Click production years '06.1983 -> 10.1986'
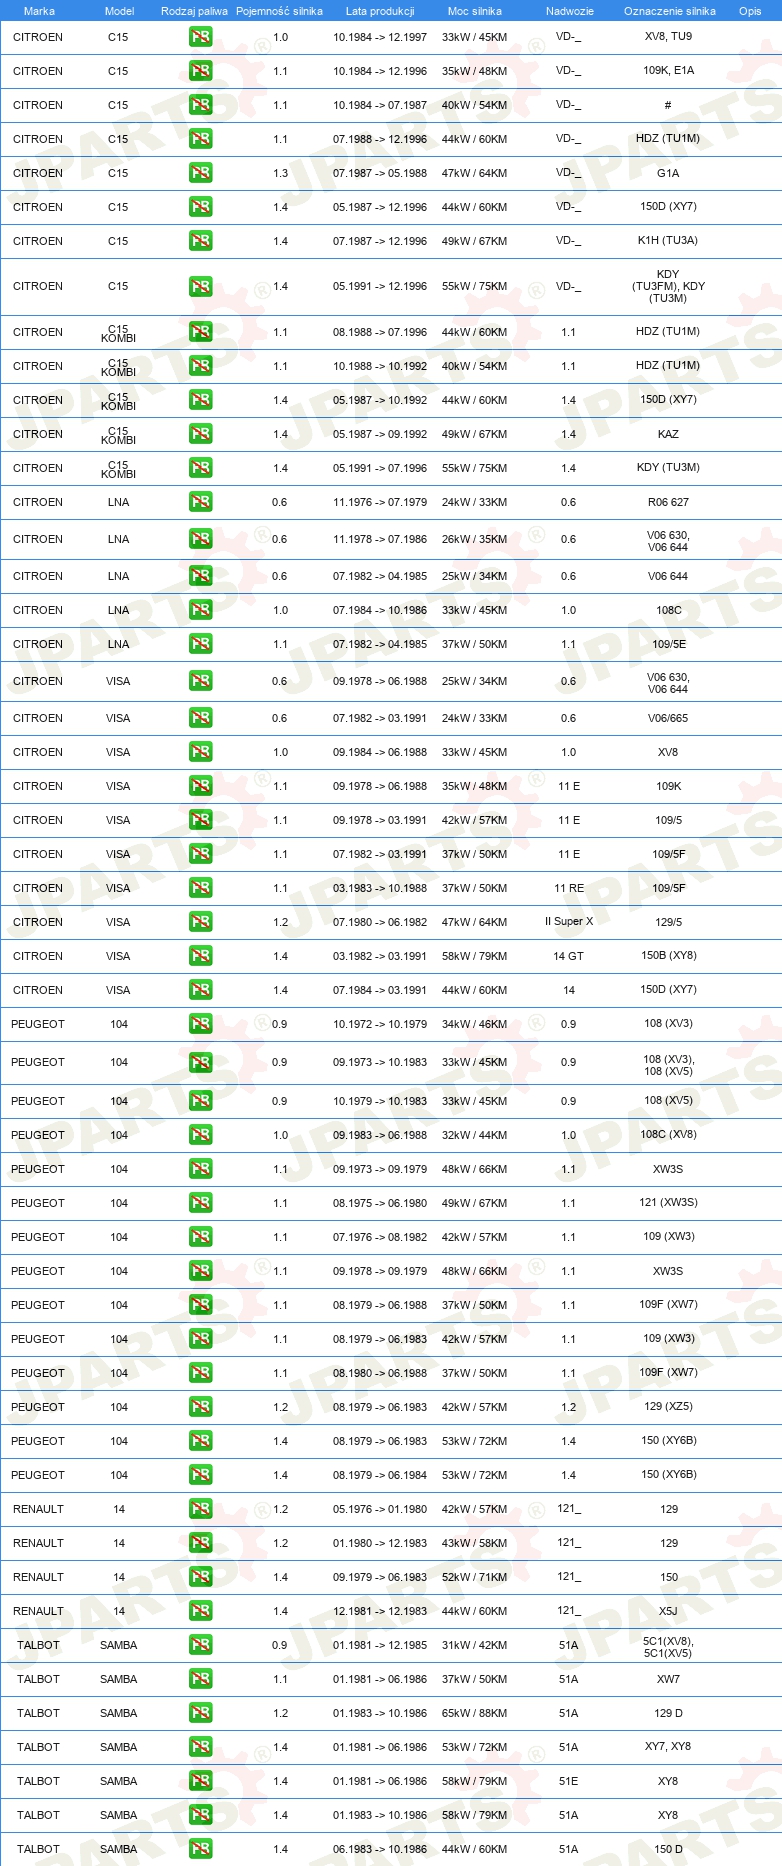Image resolution: width=782 pixels, height=1866 pixels. [x=380, y=1849]
